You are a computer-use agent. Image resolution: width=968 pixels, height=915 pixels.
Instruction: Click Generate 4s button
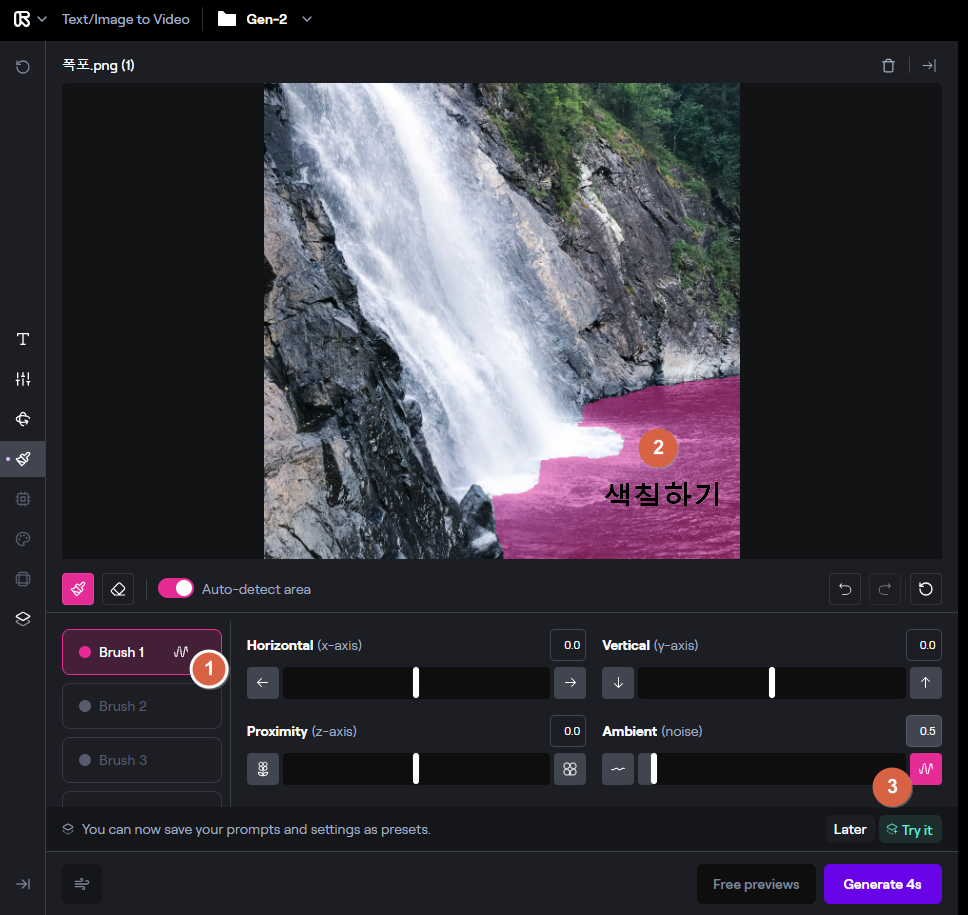882,884
